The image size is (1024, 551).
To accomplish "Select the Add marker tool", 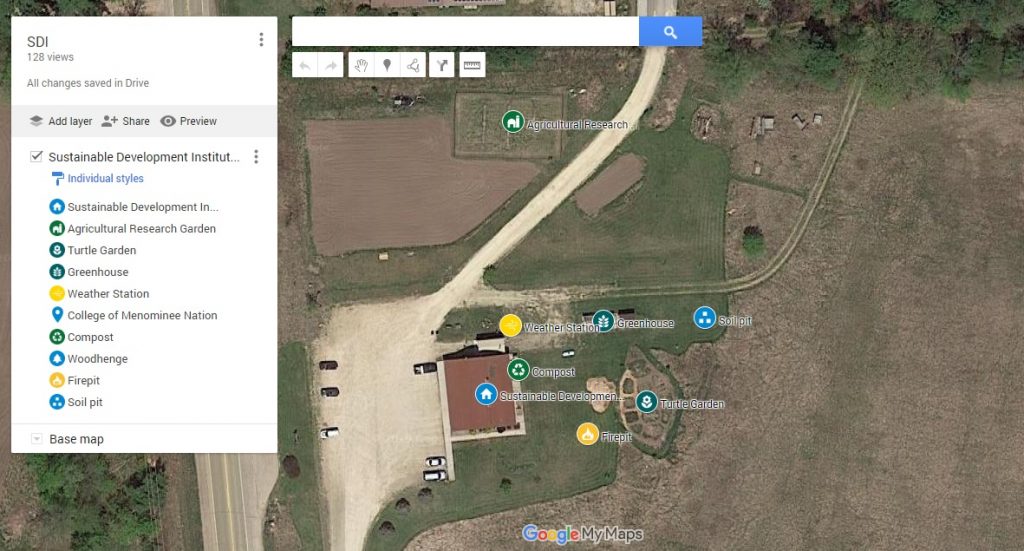I will [x=387, y=65].
